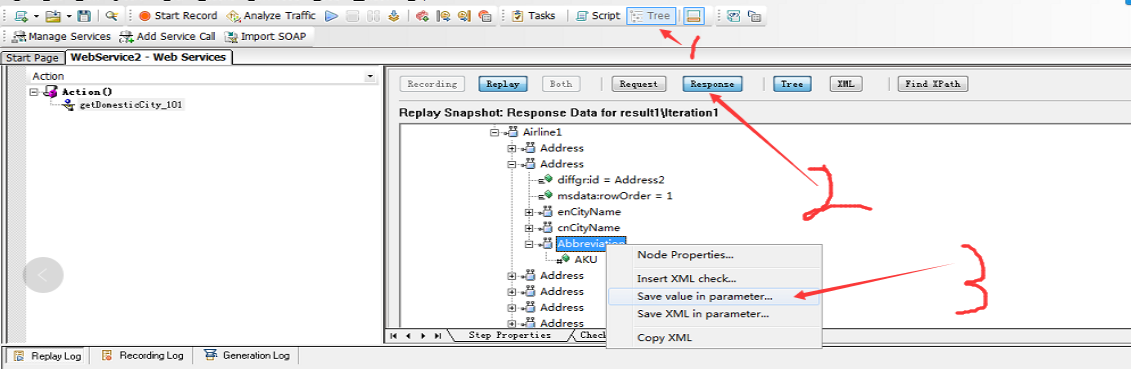Image resolution: width=1131 pixels, height=369 pixels.
Task: Jump to first tab with navigation arrow
Action: pos(394,336)
